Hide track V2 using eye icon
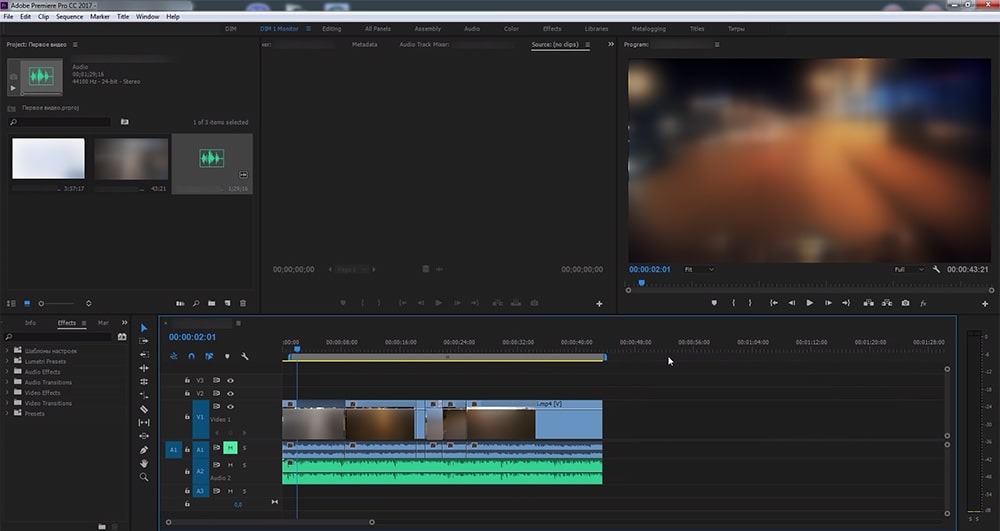This screenshot has height=531, width=1000. (230, 394)
